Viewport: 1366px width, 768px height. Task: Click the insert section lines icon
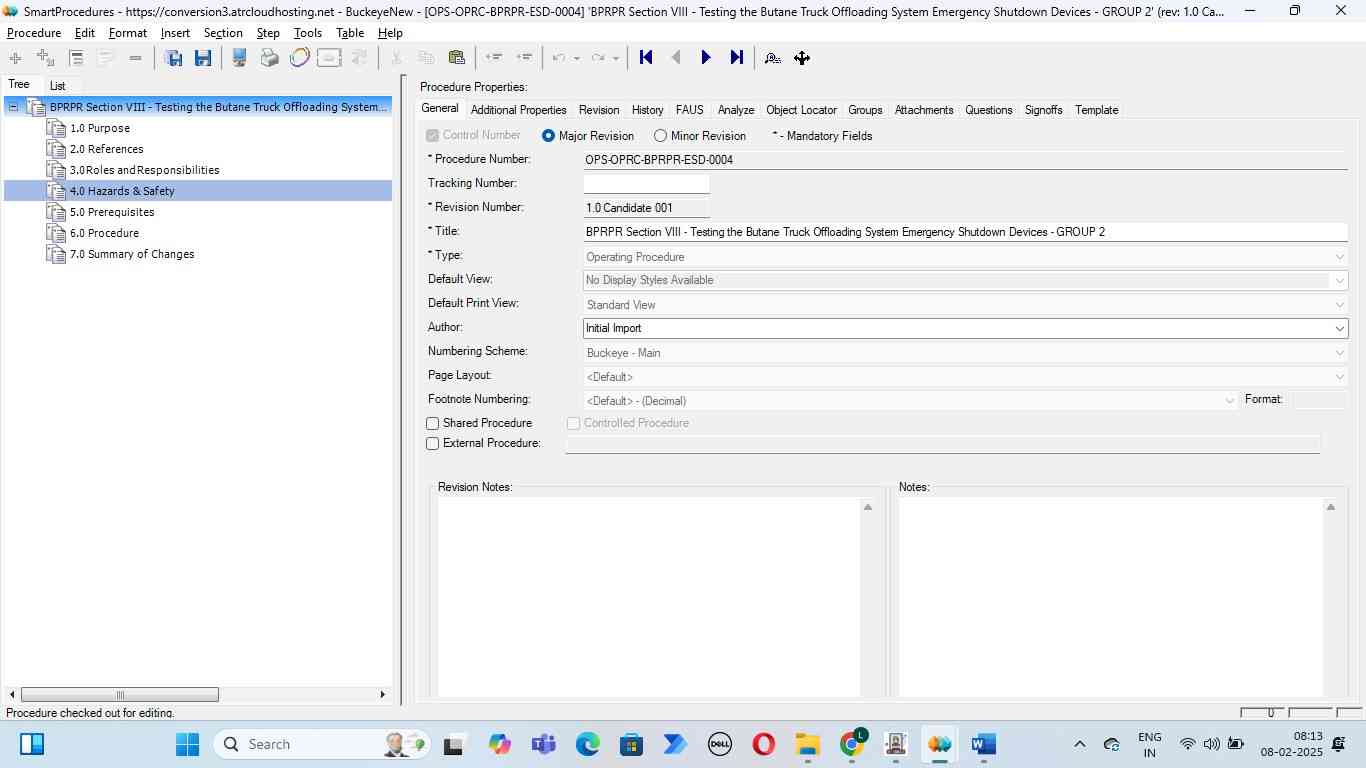tap(76, 58)
